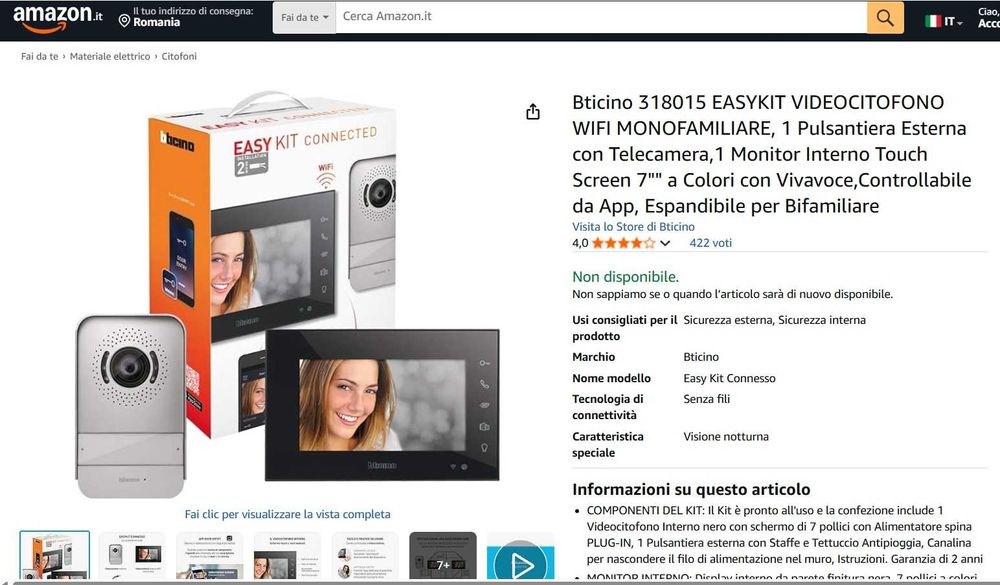Image resolution: width=1000 pixels, height=585 pixels.
Task: Click the 'Non disponibile.' status text
Action: click(x=626, y=277)
